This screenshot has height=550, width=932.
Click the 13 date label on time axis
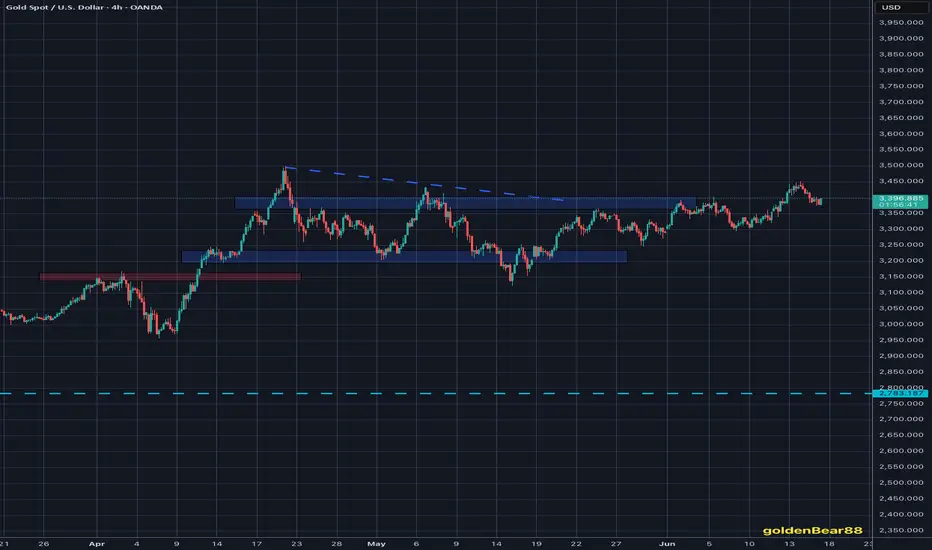pos(789,543)
